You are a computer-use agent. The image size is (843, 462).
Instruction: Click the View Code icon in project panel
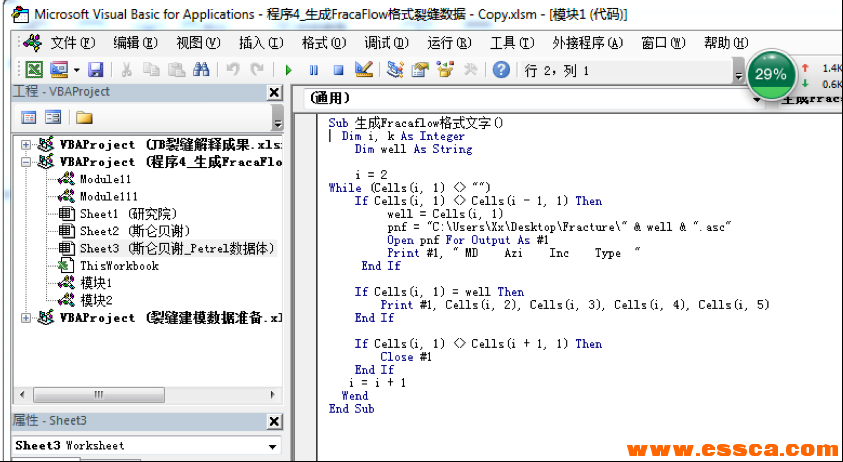click(x=28, y=117)
